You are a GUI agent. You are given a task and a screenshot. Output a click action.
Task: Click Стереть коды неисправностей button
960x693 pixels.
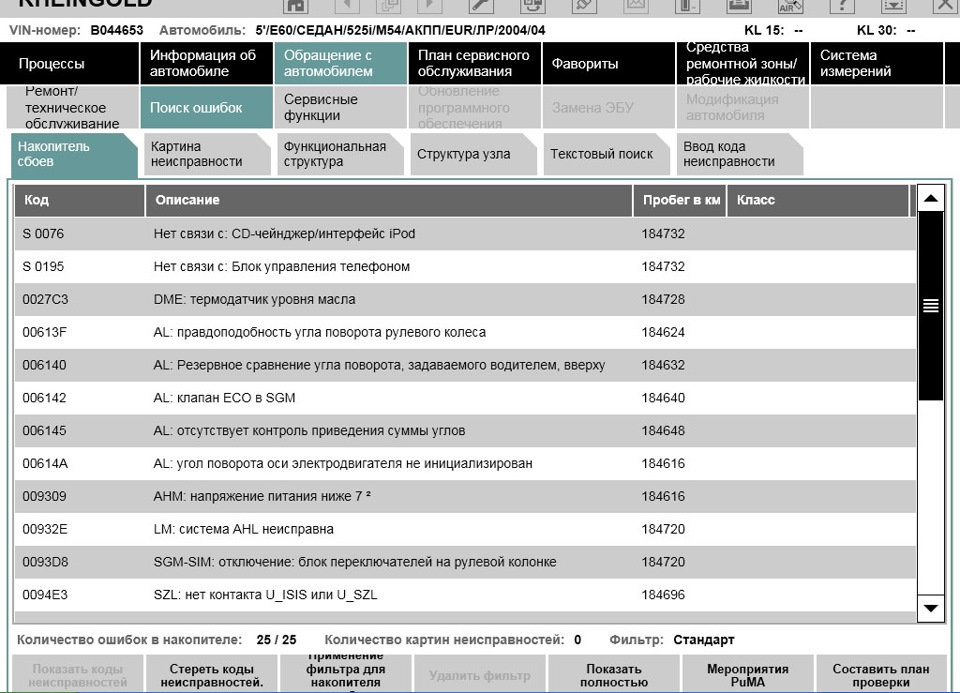tap(212, 675)
